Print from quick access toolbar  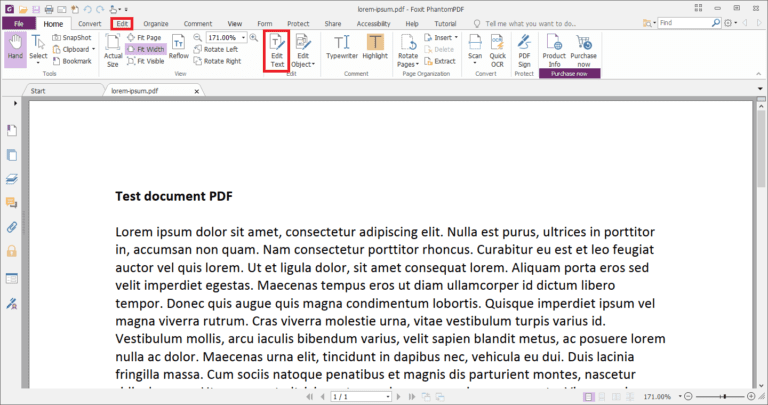tap(48, 9)
